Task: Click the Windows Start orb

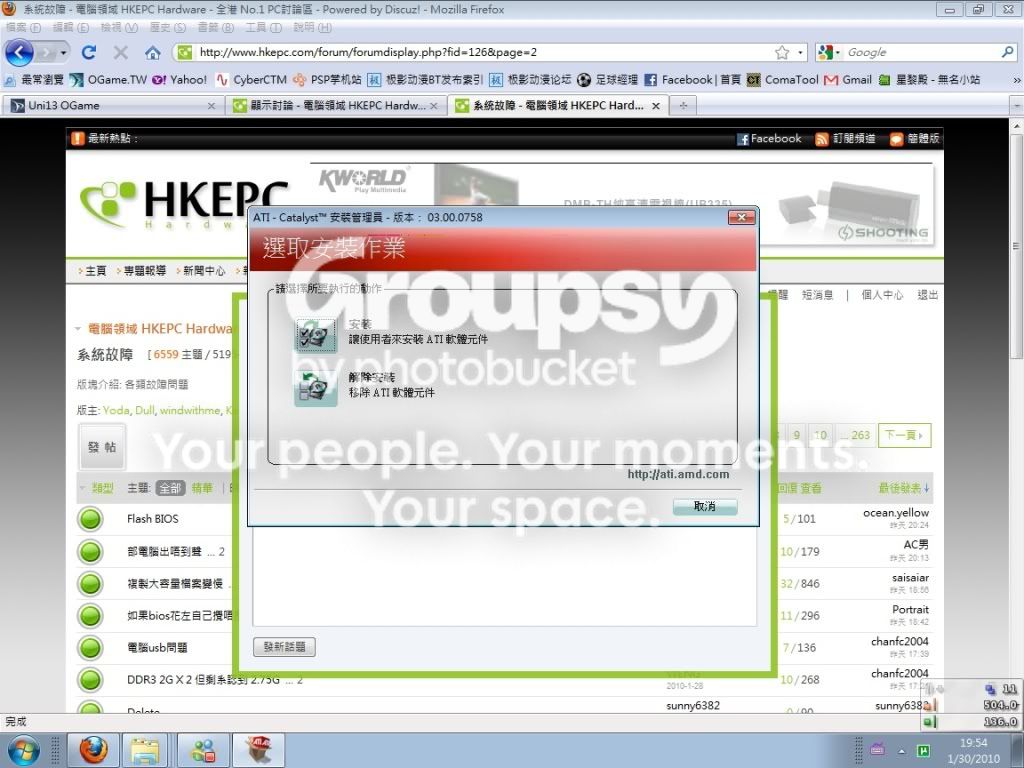Action: tap(23, 751)
